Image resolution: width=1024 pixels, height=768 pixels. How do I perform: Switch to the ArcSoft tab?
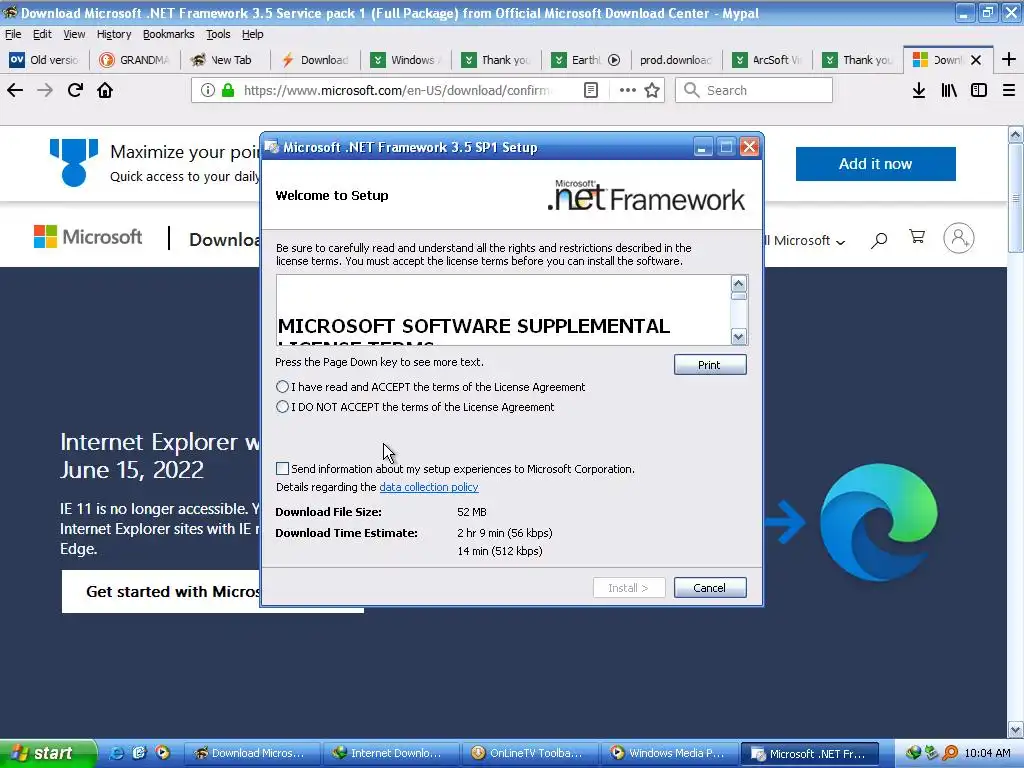click(768, 59)
